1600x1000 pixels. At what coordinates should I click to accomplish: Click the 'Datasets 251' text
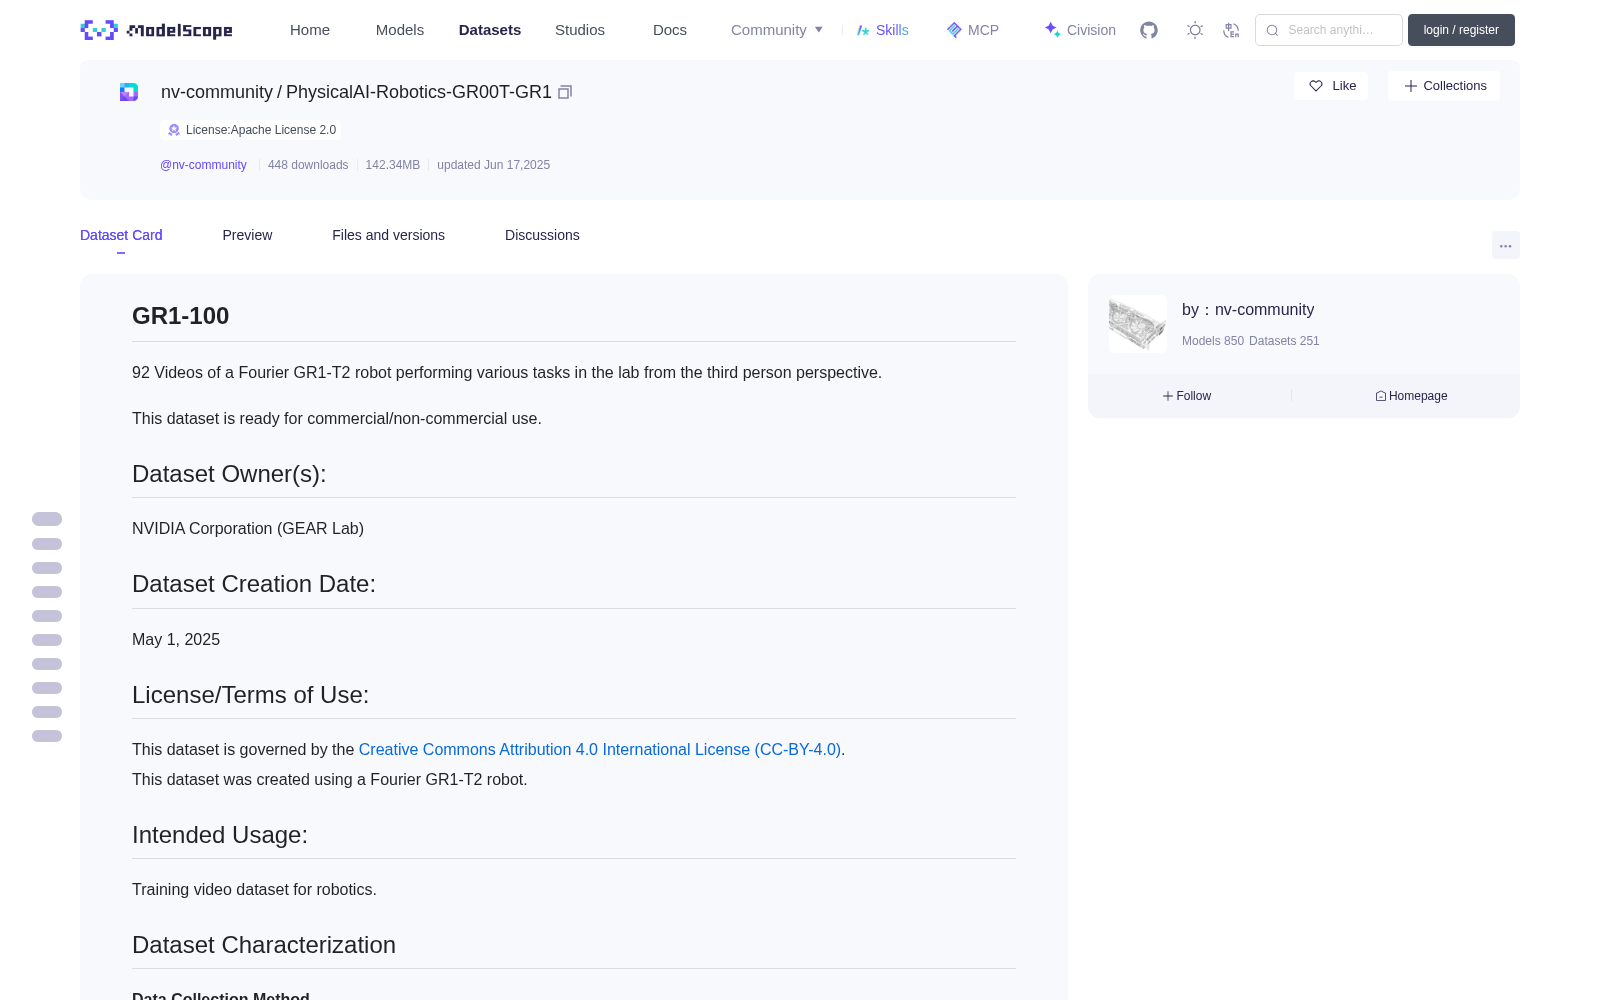1284,341
